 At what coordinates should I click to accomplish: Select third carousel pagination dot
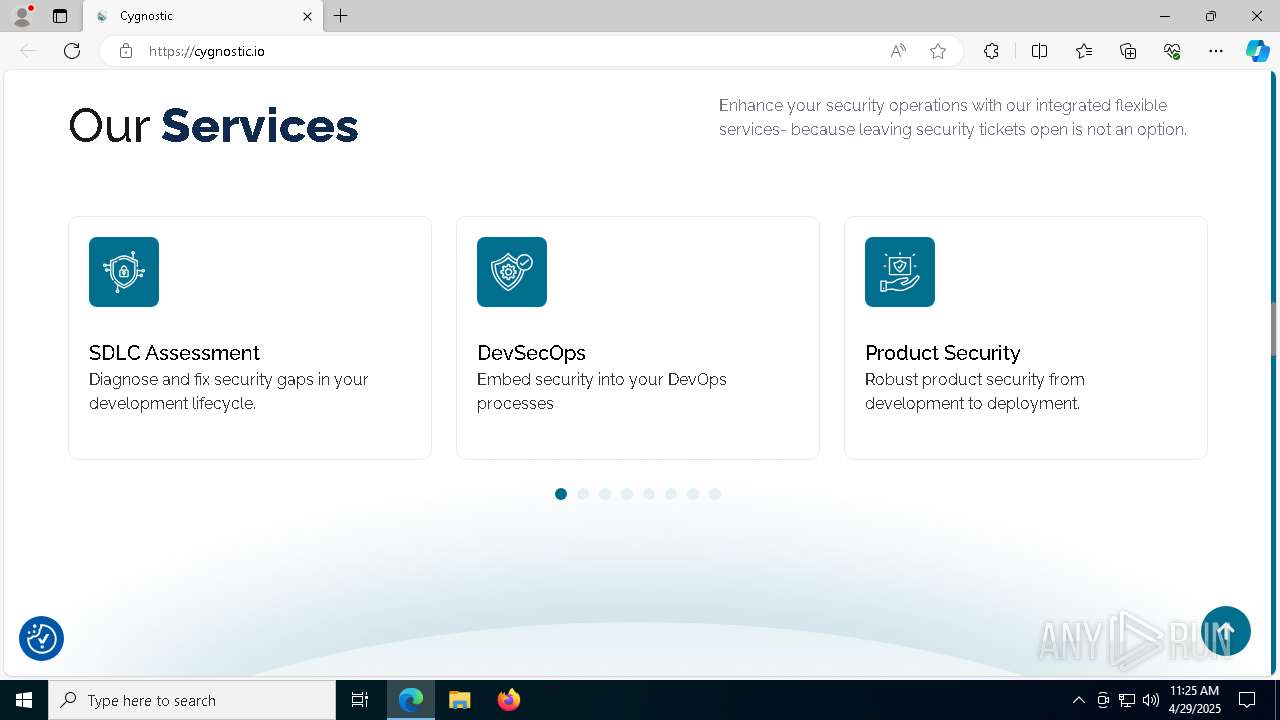point(605,494)
